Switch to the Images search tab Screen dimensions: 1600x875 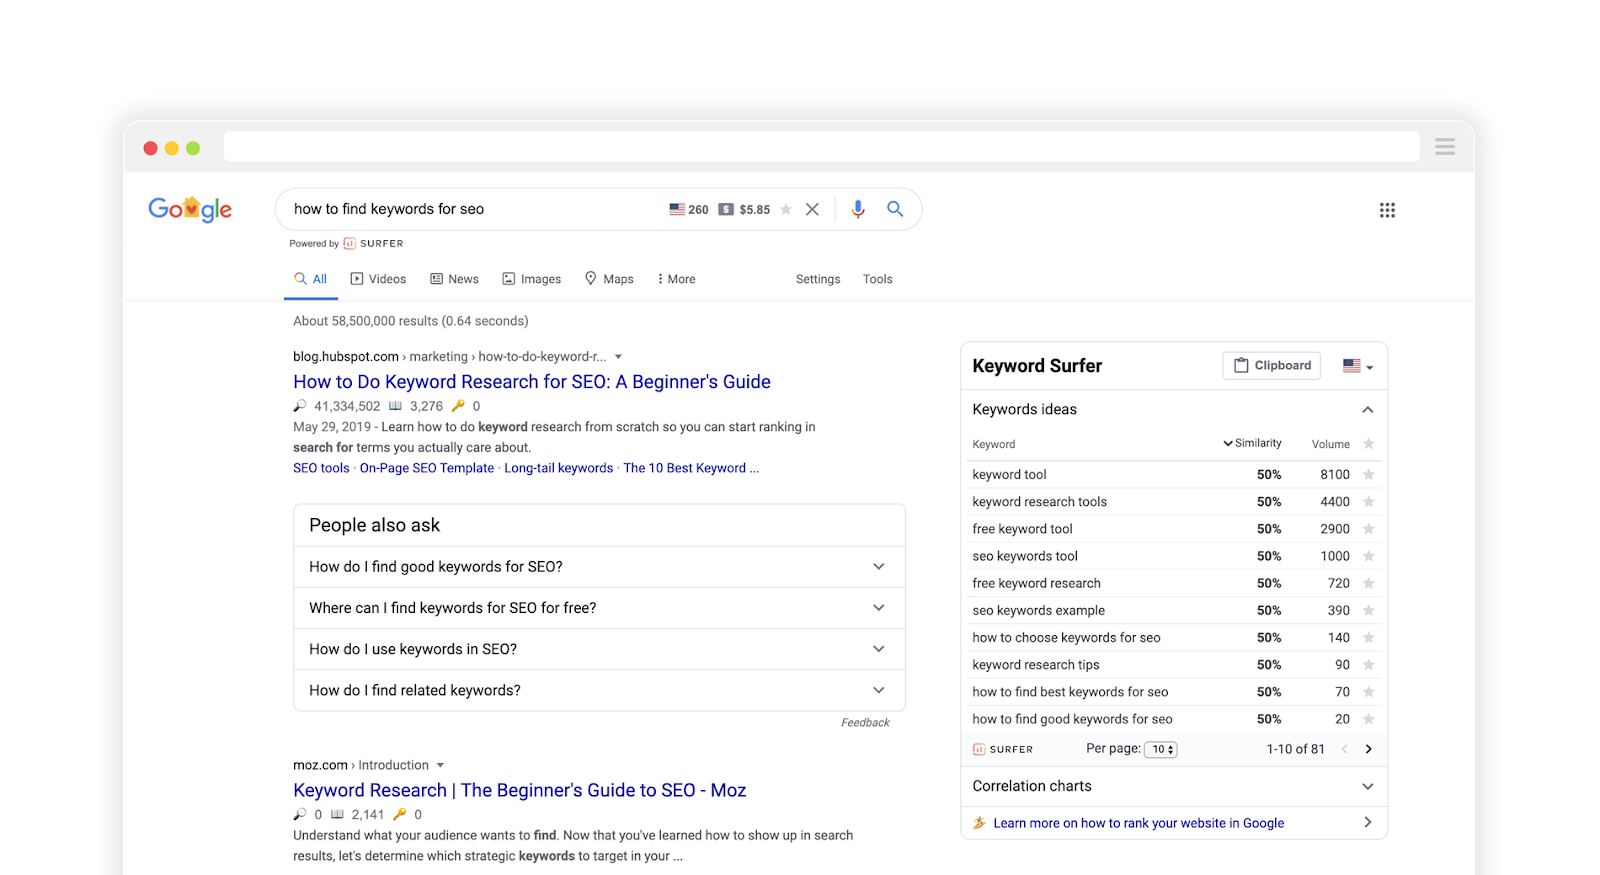(x=531, y=279)
